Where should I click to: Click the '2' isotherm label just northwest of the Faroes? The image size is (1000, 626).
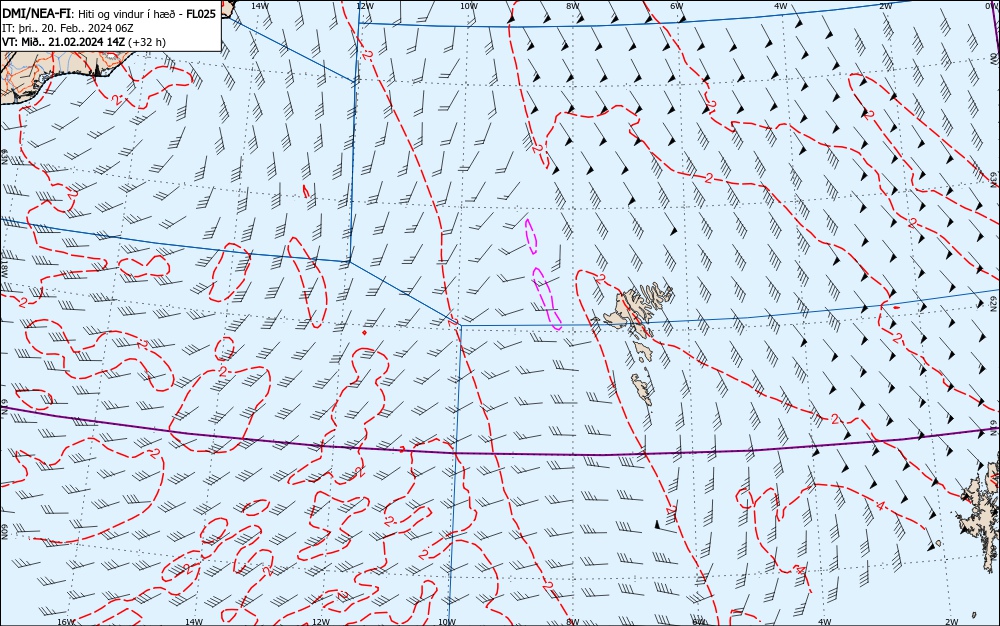[x=601, y=277]
